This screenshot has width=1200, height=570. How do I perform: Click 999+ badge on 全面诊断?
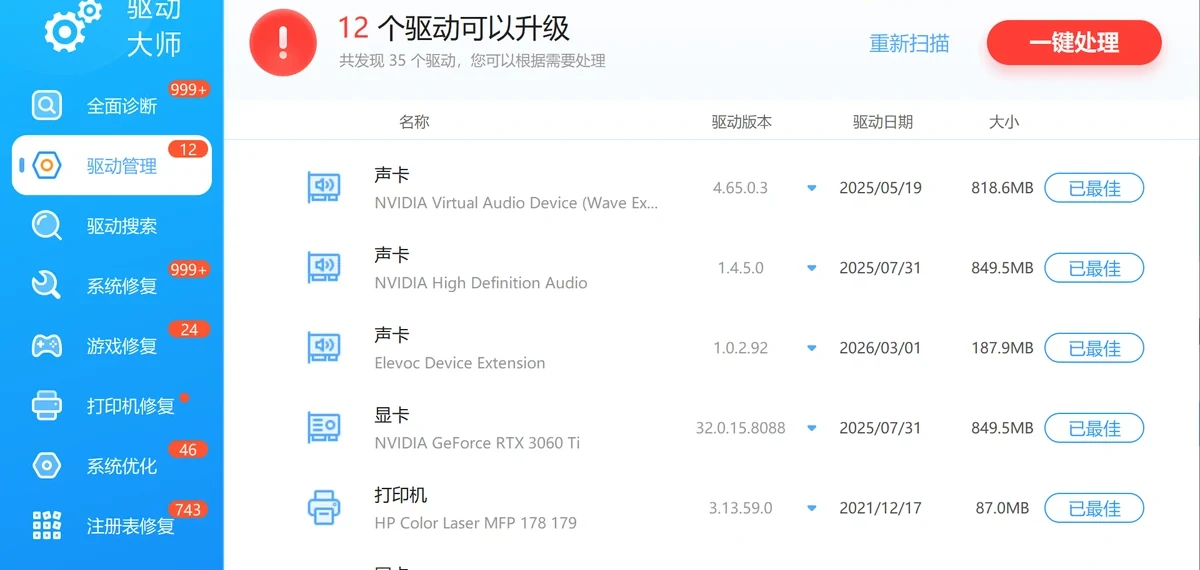coord(189,89)
